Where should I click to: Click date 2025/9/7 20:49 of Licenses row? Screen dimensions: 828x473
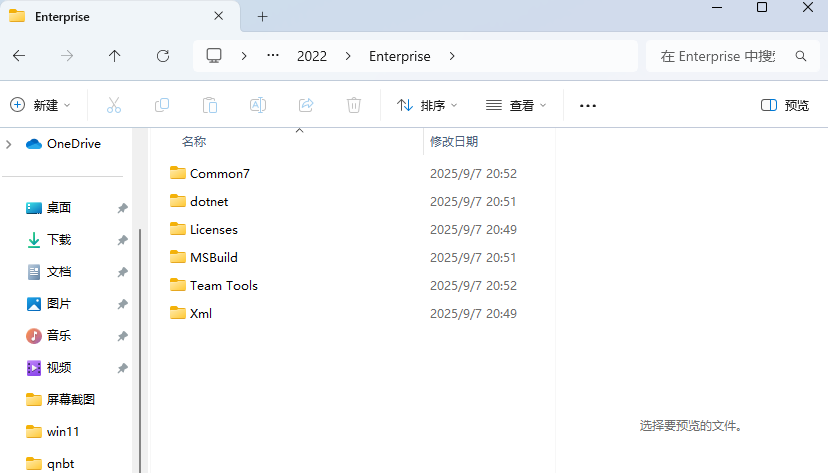473,230
